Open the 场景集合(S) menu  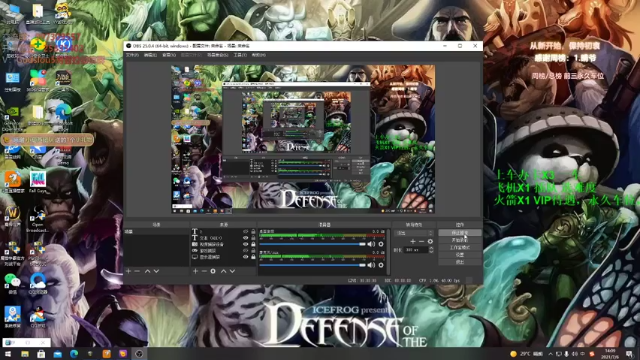pyautogui.click(x=217, y=55)
